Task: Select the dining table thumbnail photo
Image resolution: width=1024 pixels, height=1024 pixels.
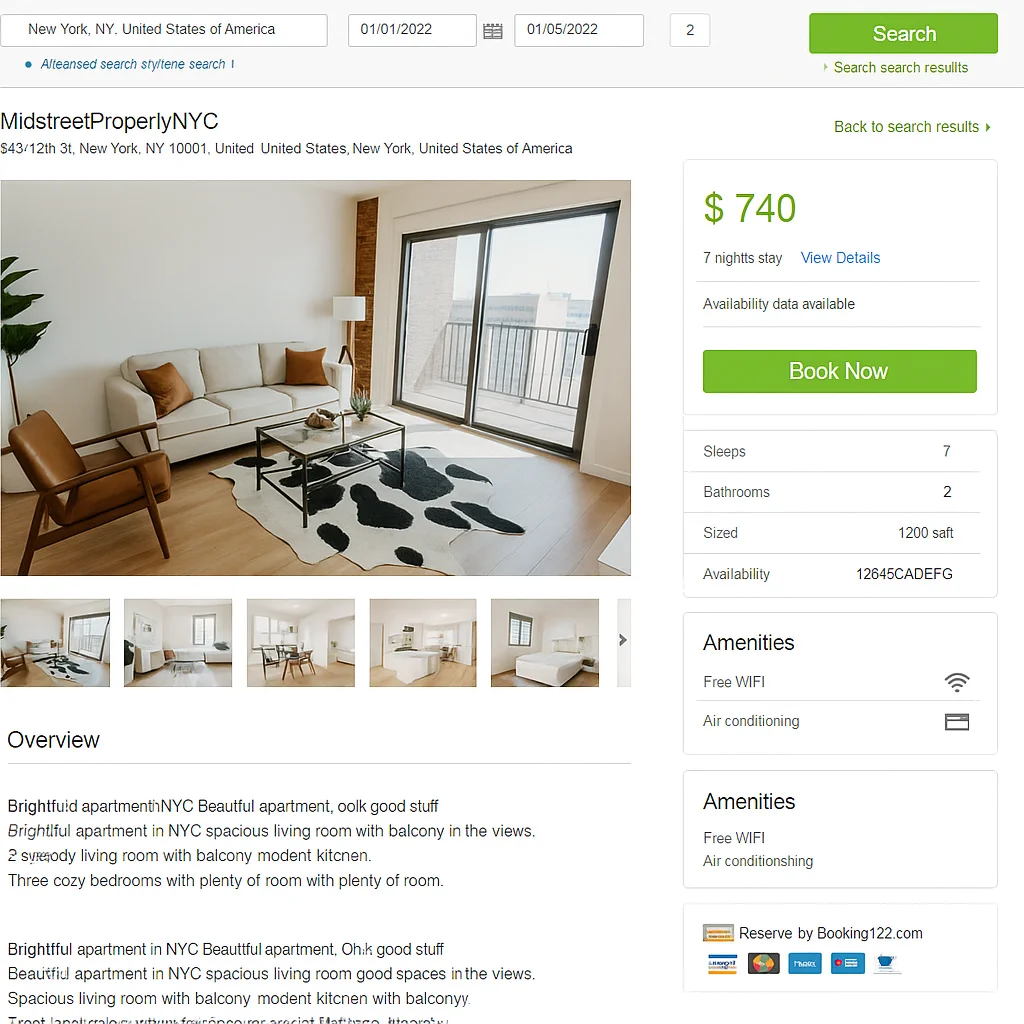Action: click(300, 643)
